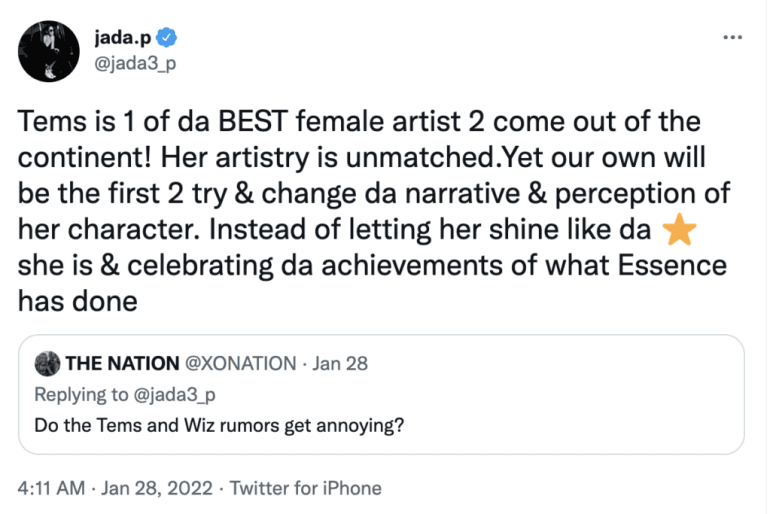
Task: Click the Twitter for iPhone source link
Action: click(x=305, y=488)
